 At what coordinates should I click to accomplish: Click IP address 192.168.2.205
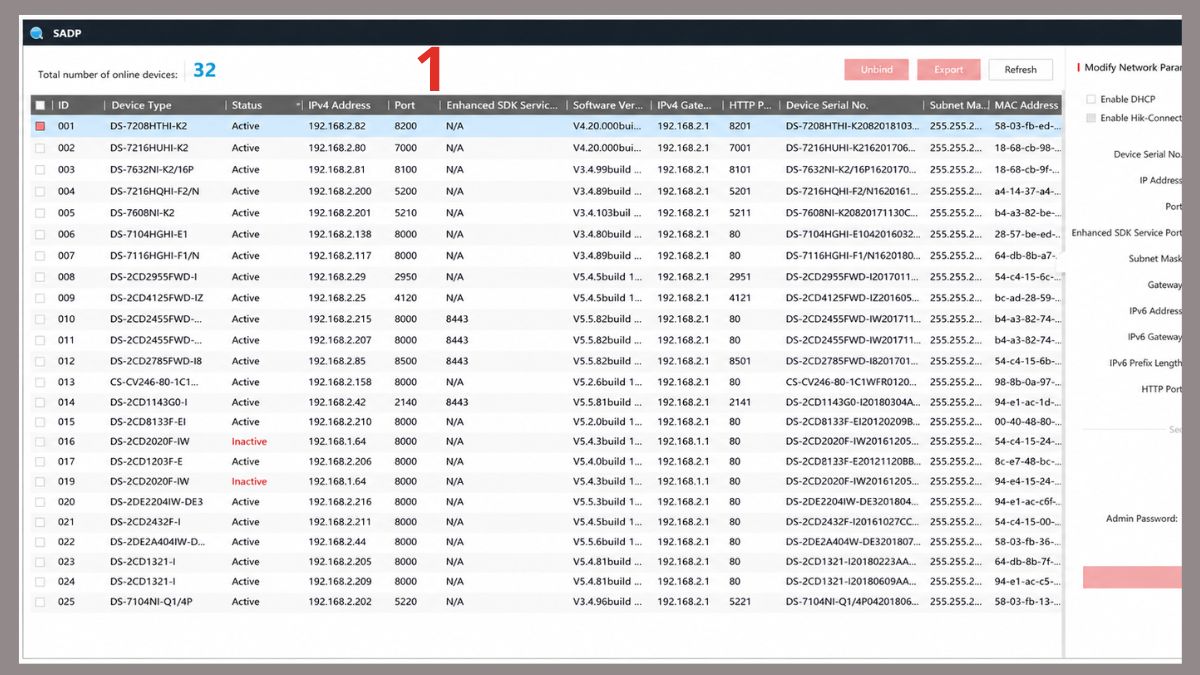pyautogui.click(x=340, y=562)
